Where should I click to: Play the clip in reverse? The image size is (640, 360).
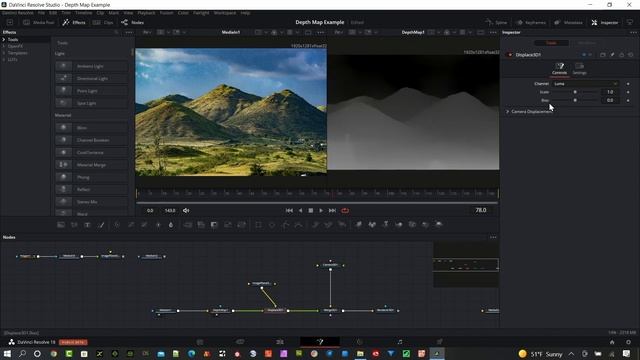pyautogui.click(x=300, y=210)
